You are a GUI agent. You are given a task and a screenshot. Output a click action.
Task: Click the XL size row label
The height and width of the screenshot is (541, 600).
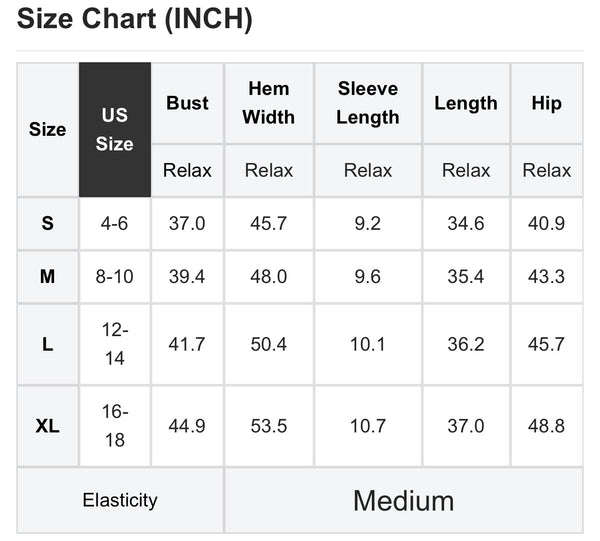click(x=48, y=426)
